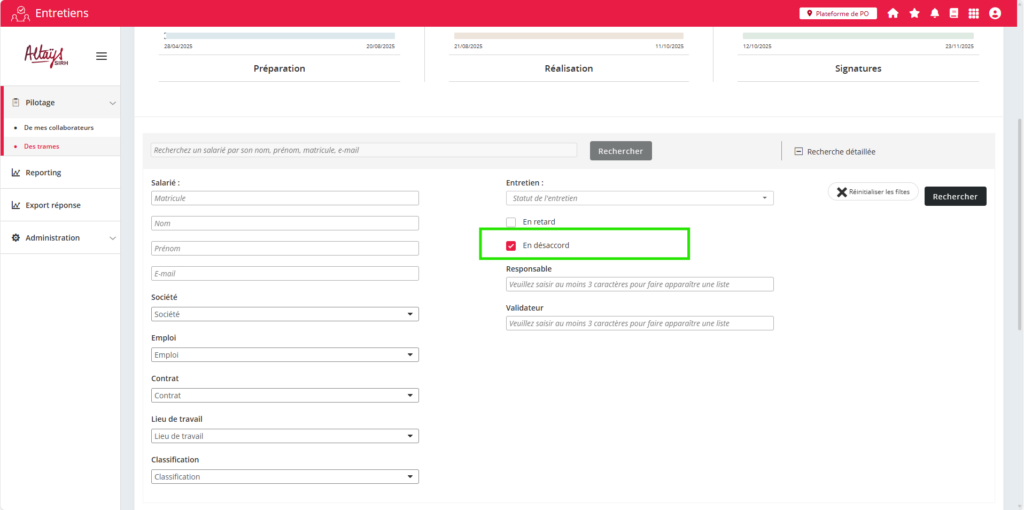Uncheck the 'En désaccord' checkbox

click(511, 245)
